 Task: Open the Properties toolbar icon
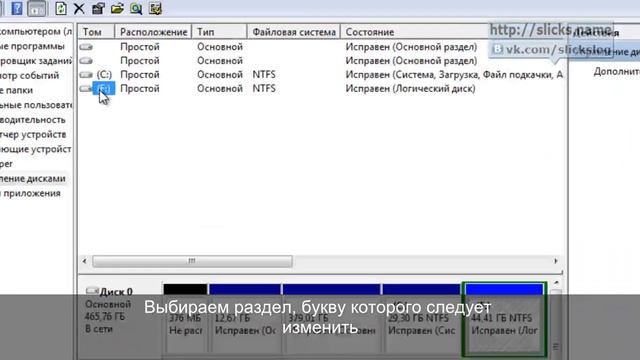point(98,9)
